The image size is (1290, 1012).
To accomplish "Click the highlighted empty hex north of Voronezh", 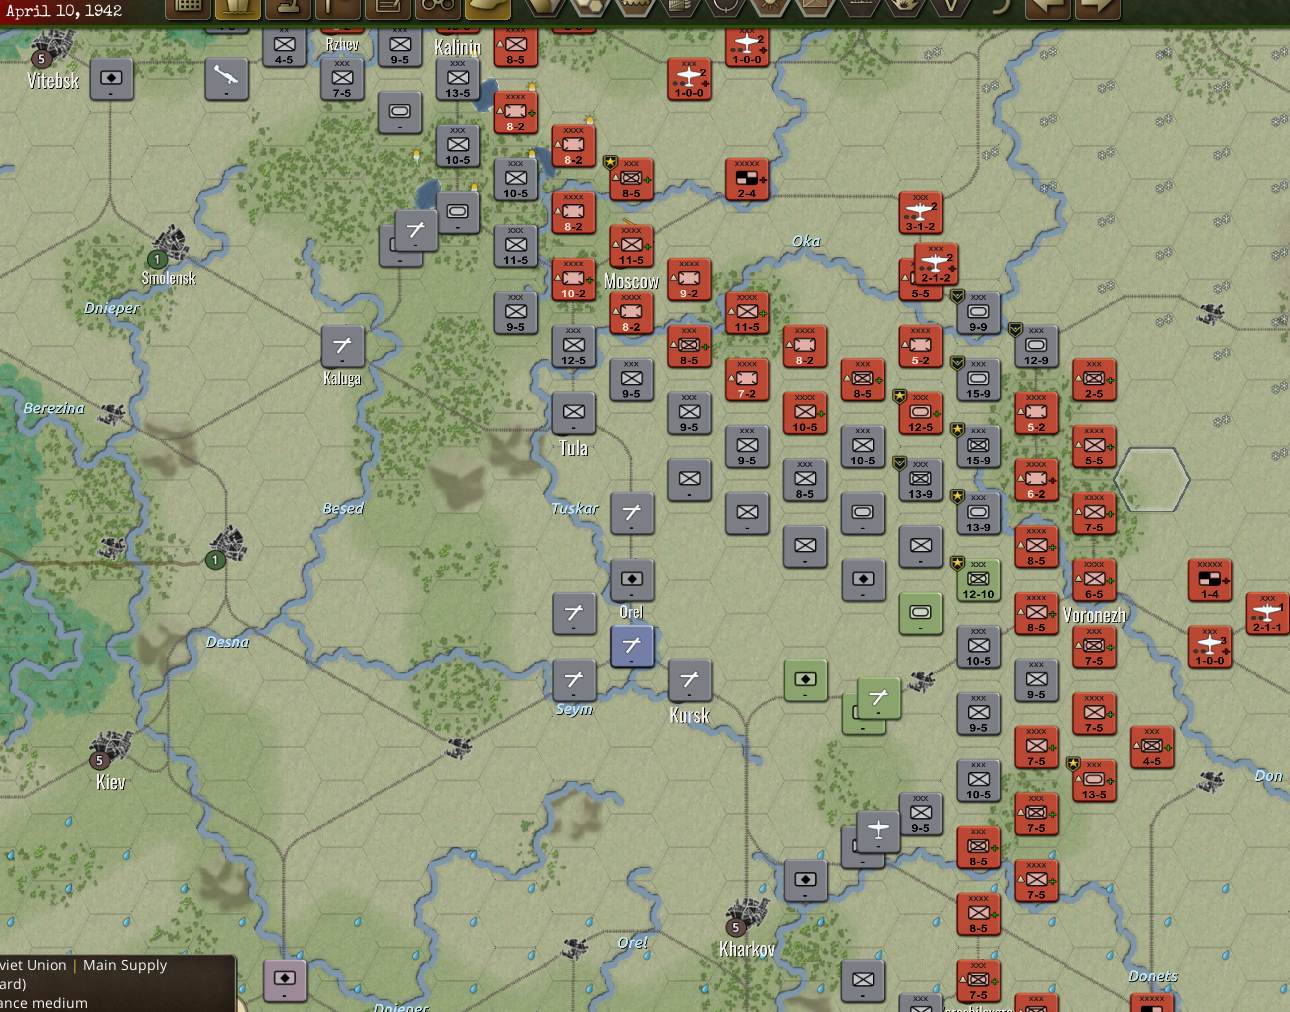I will coord(1152,480).
